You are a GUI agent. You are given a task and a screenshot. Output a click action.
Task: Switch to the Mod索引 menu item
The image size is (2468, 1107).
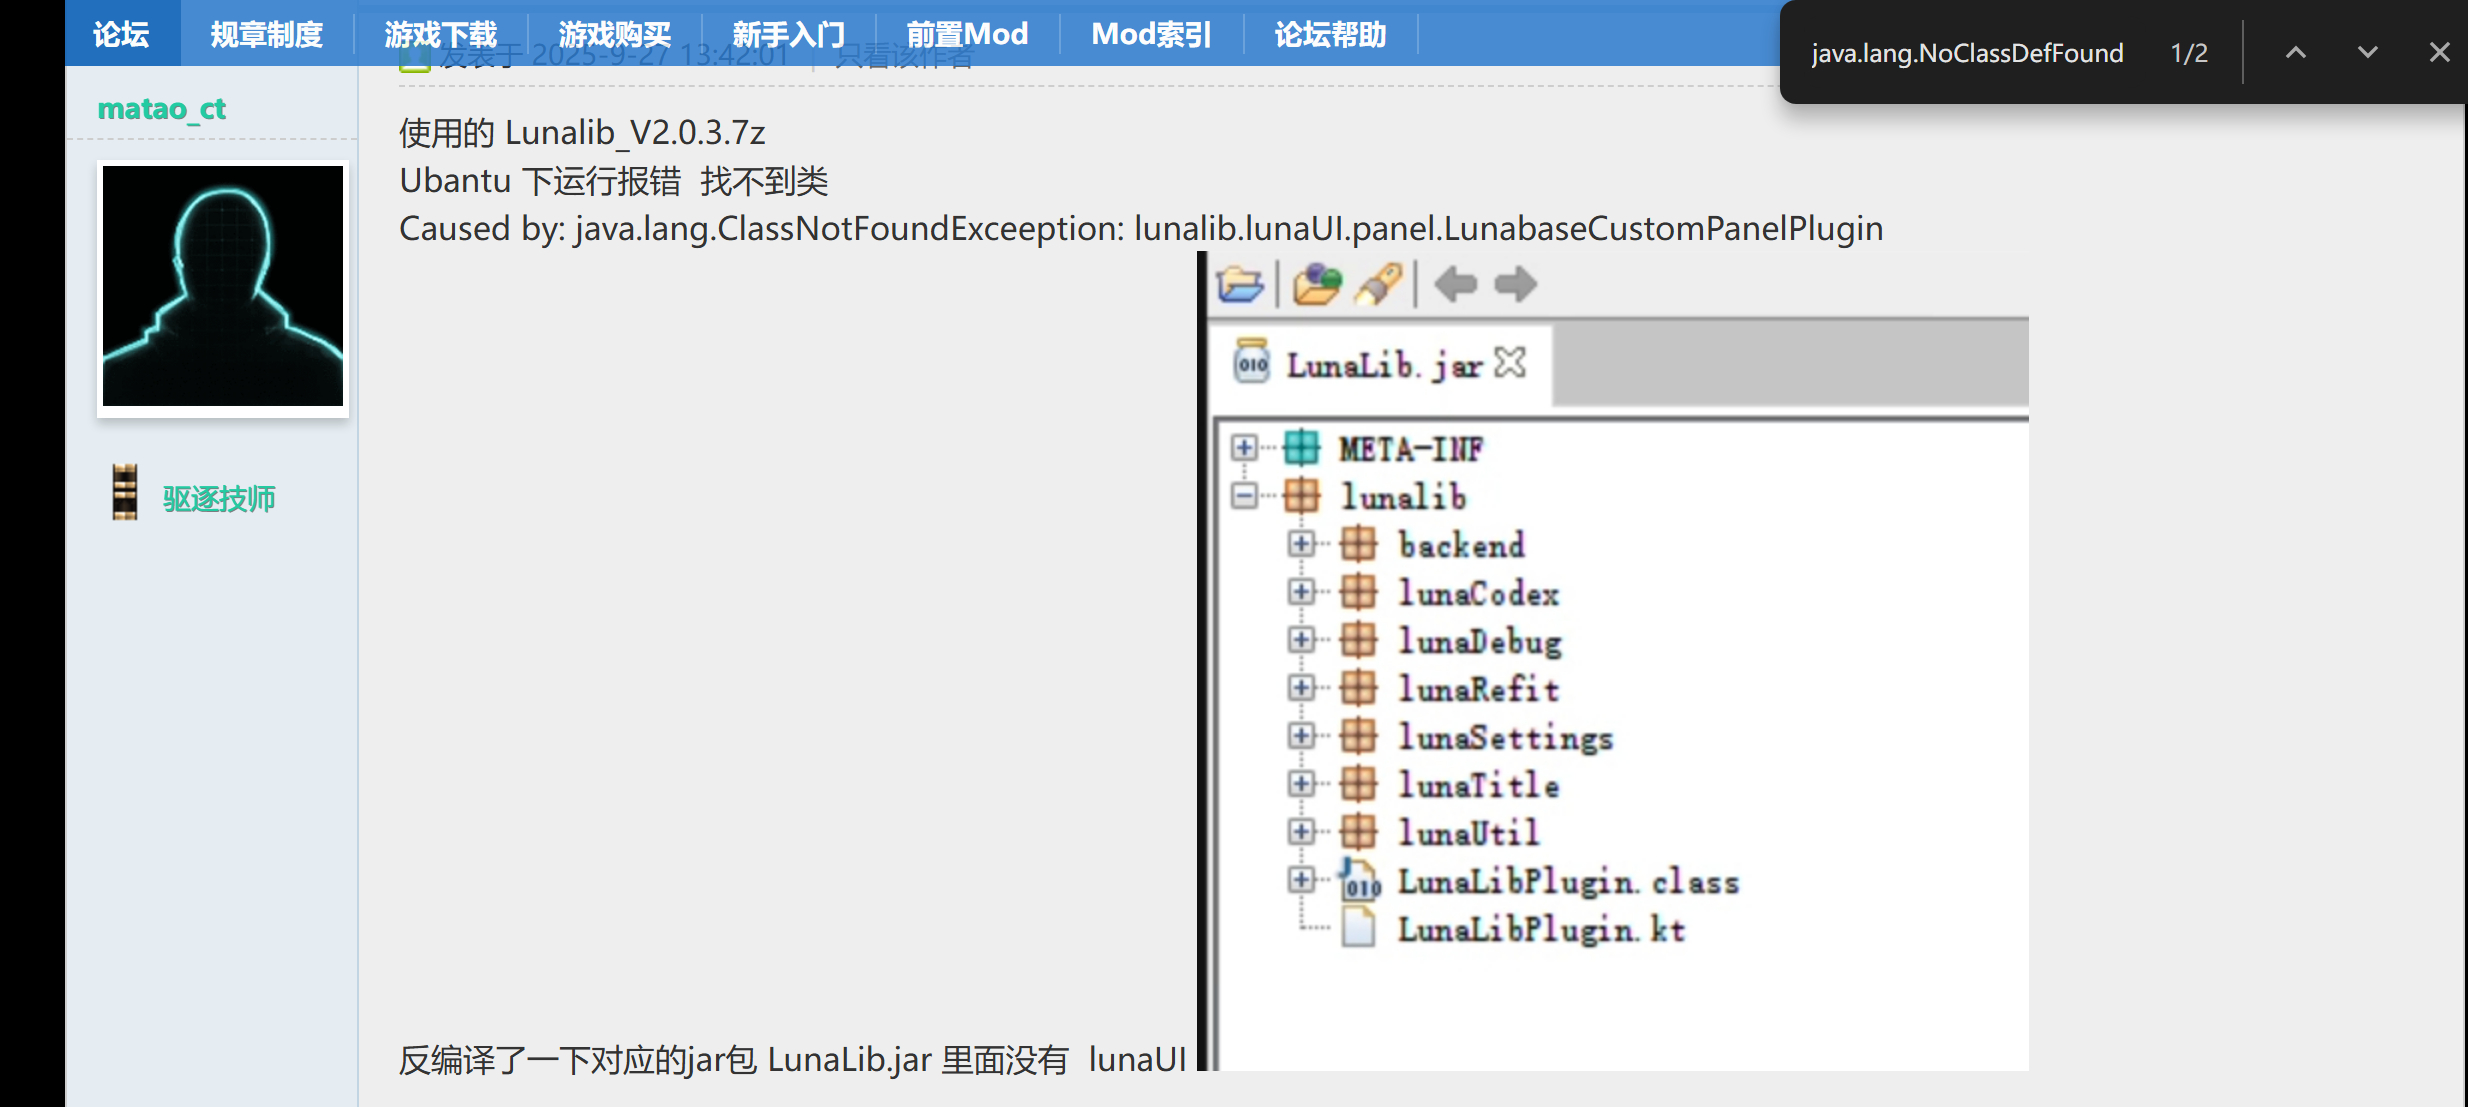pos(1150,33)
